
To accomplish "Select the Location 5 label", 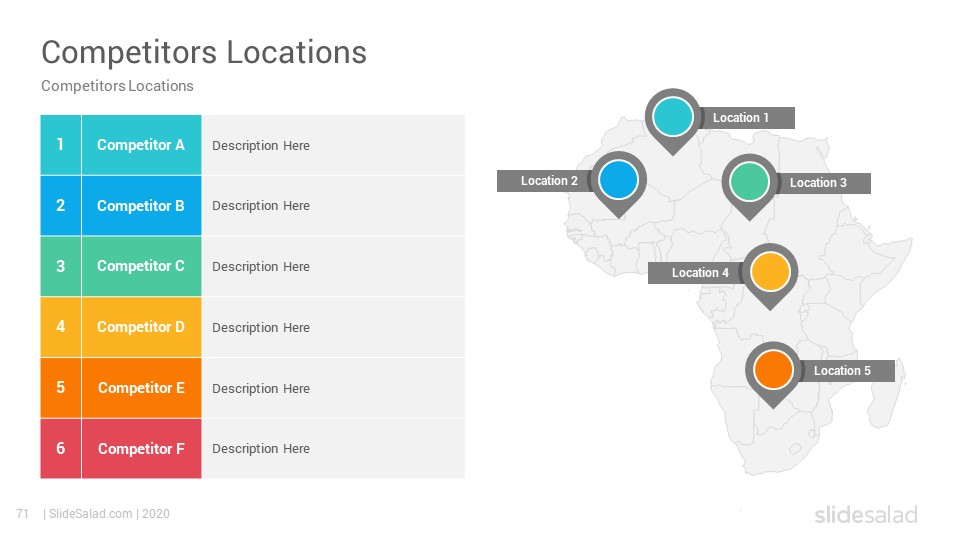I will pos(847,370).
